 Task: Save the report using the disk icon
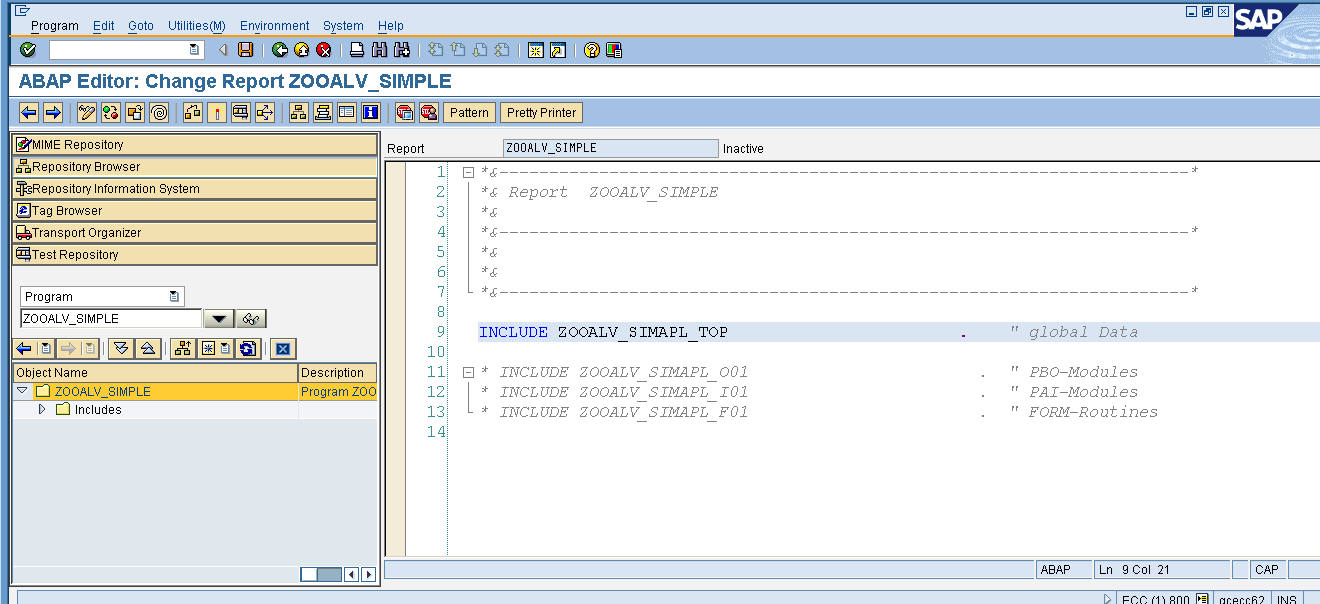[246, 49]
